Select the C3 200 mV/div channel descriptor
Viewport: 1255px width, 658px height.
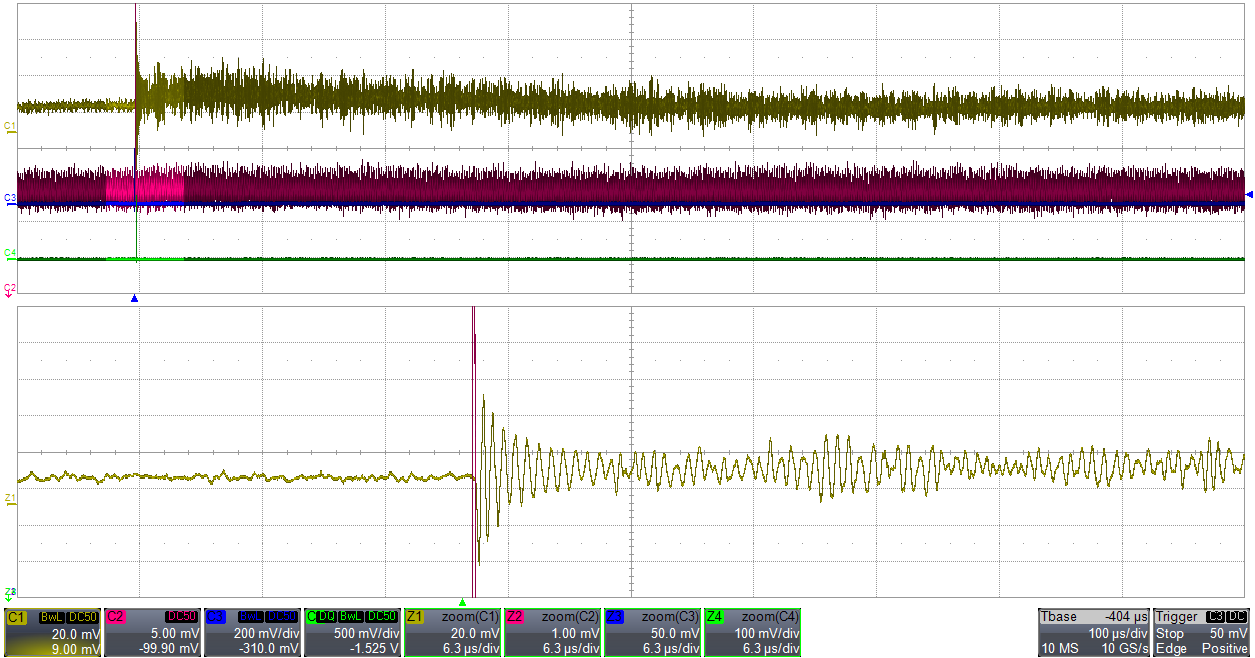point(252,633)
